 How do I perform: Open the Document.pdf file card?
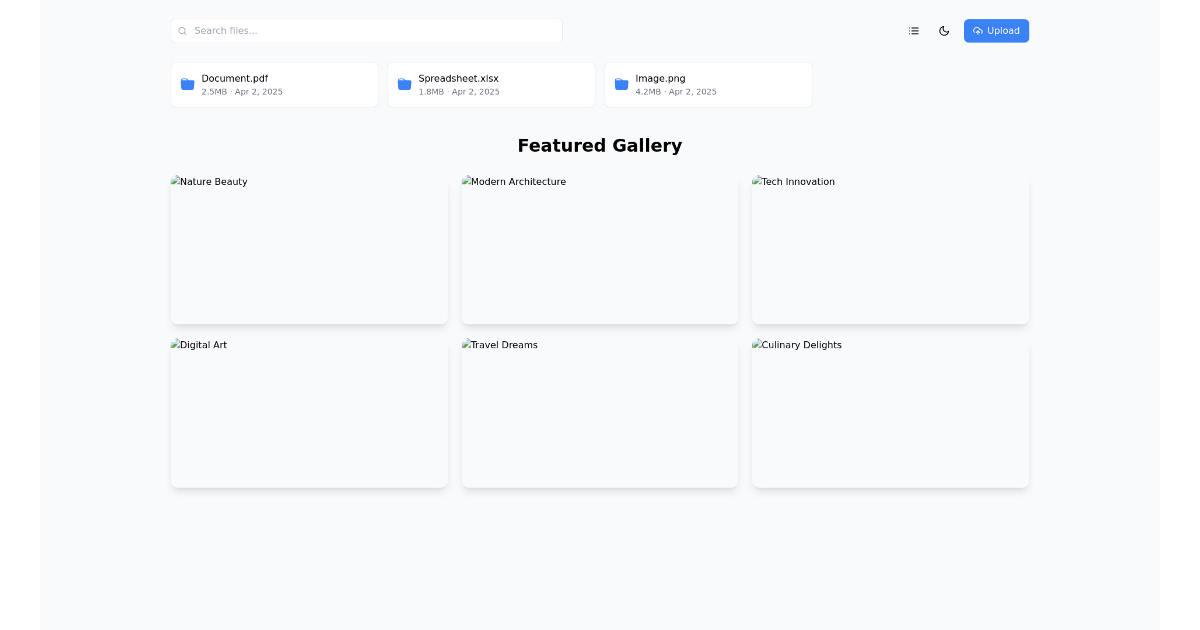(x=274, y=84)
